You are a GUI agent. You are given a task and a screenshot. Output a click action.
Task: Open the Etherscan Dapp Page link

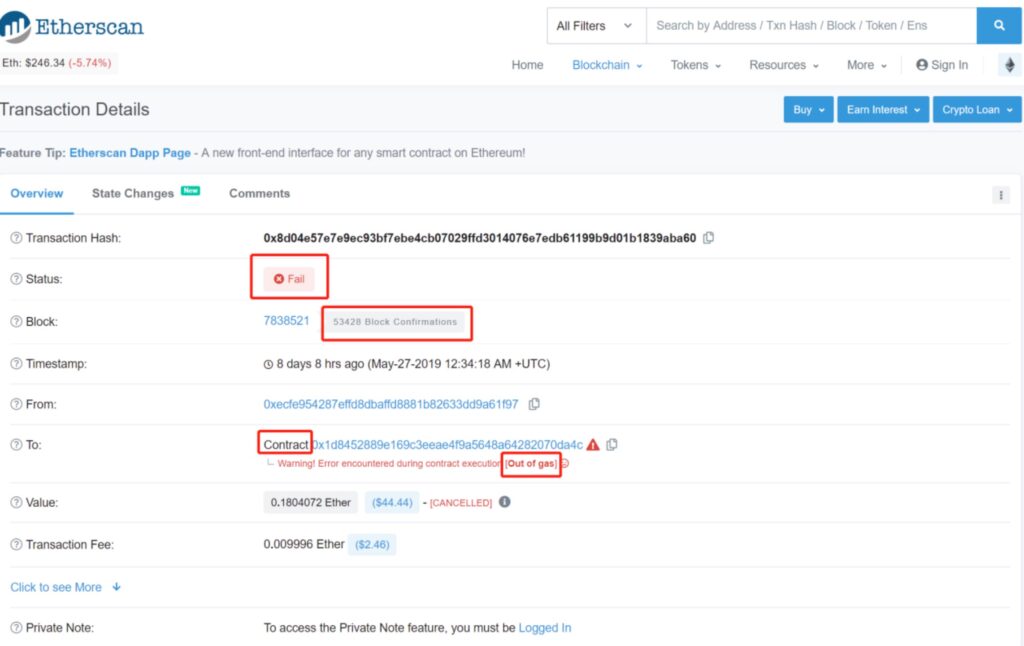pyautogui.click(x=130, y=153)
